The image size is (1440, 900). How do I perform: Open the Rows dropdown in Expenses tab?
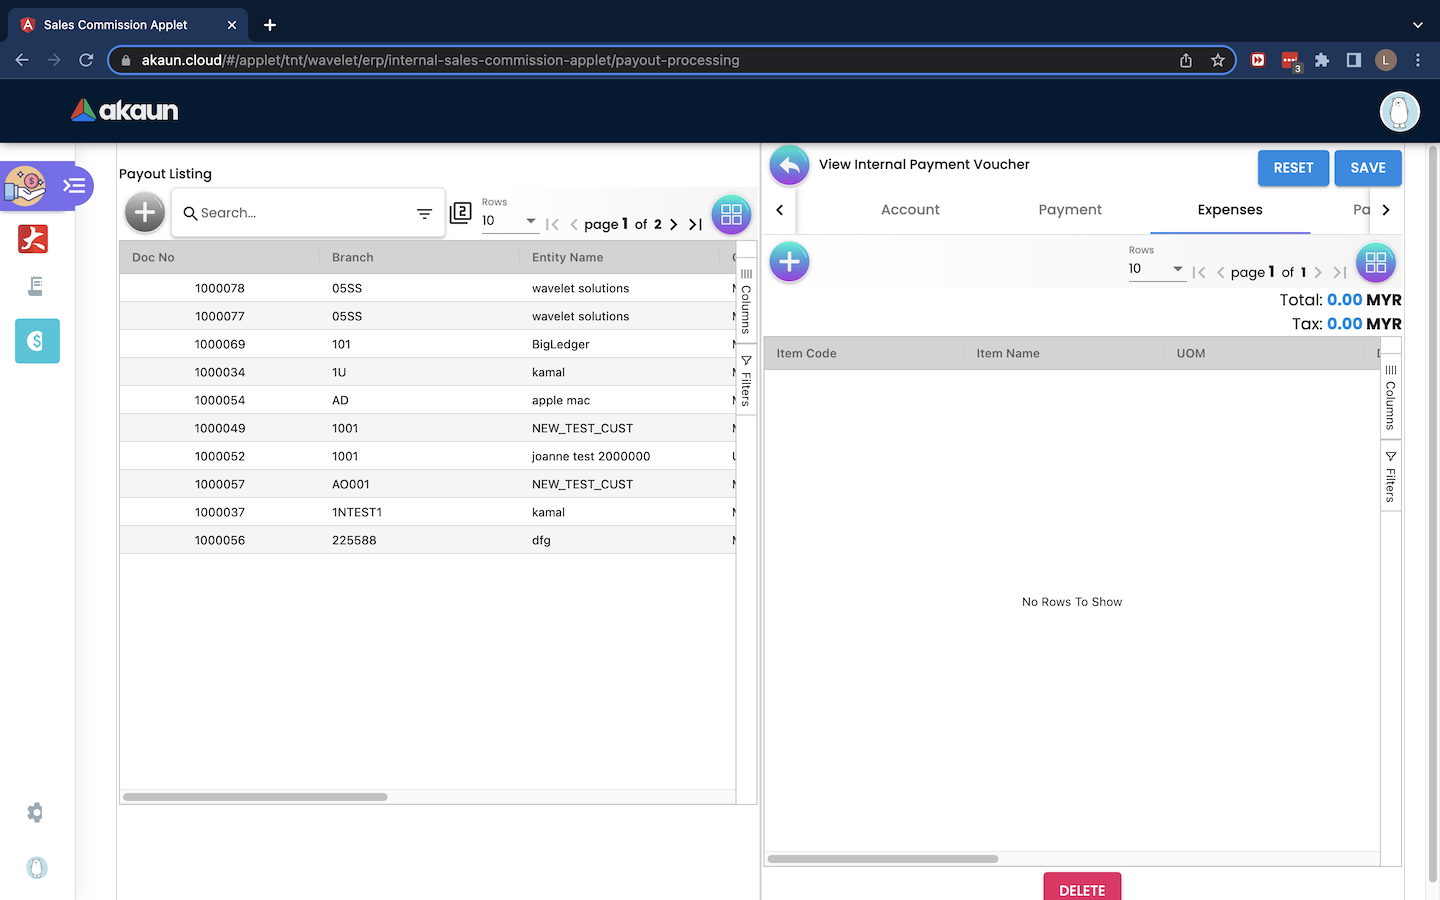pos(1156,269)
